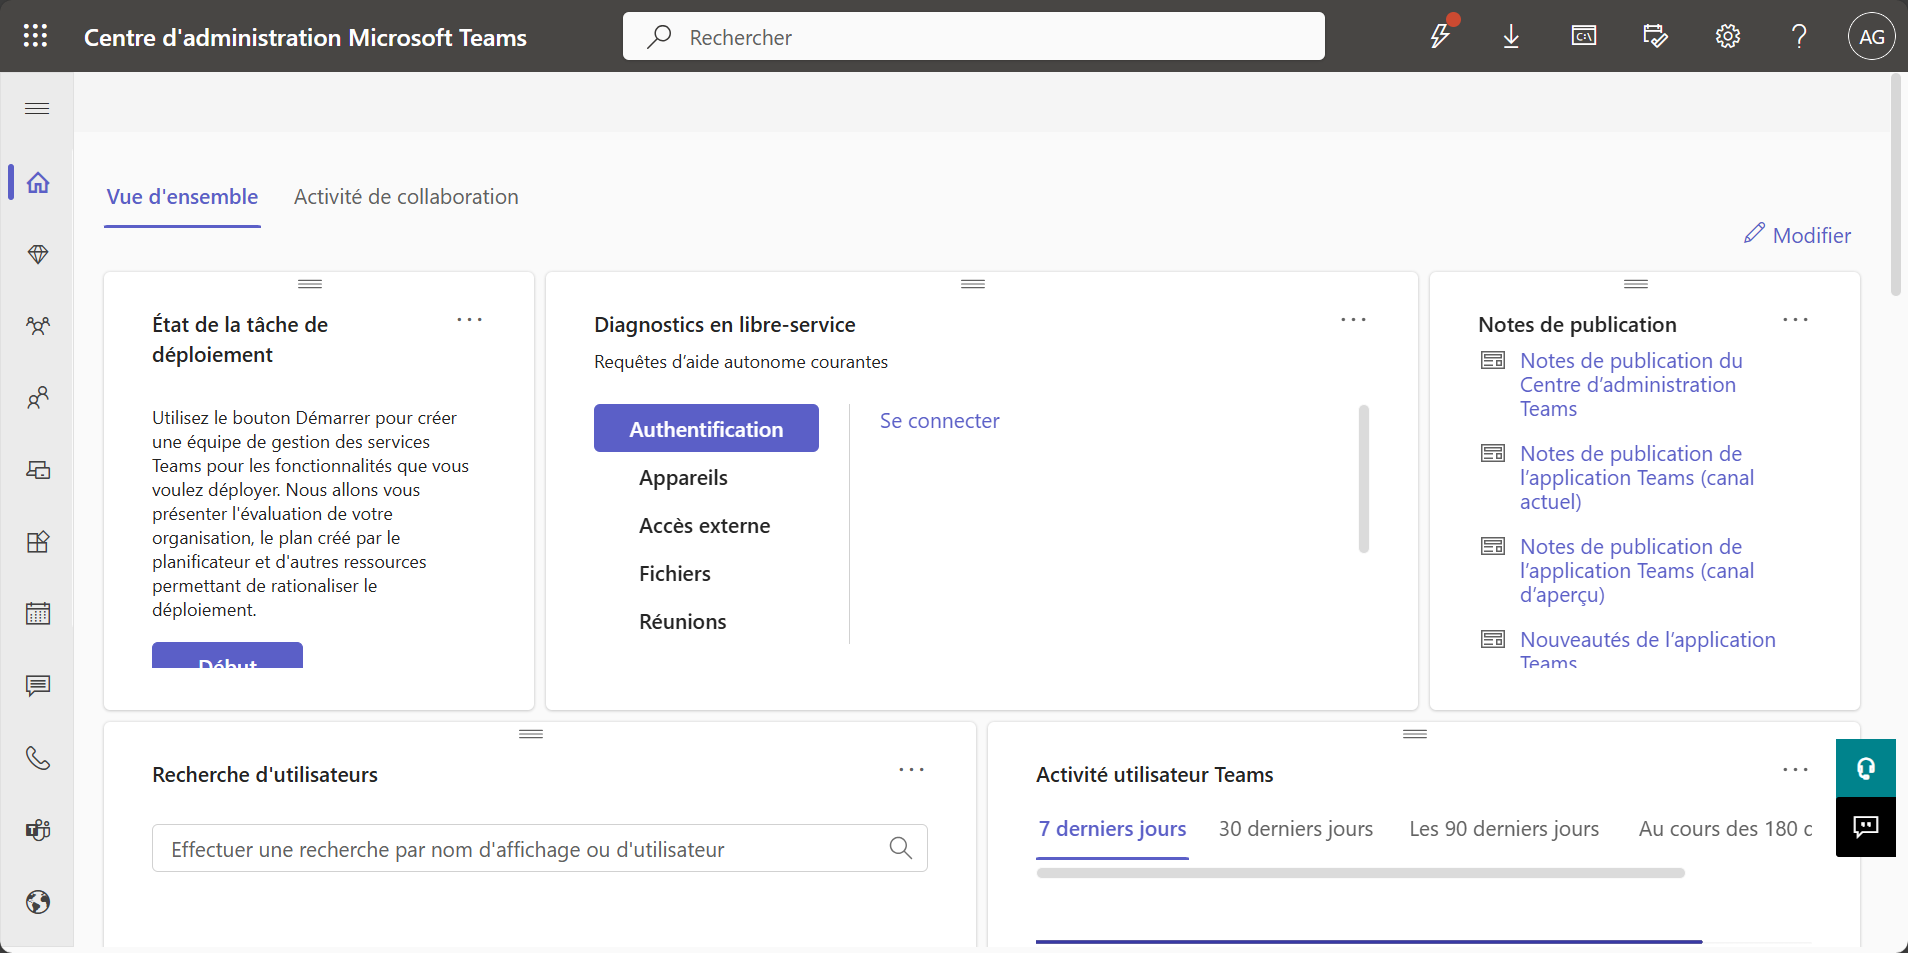Click the Se connecter link

(x=939, y=421)
